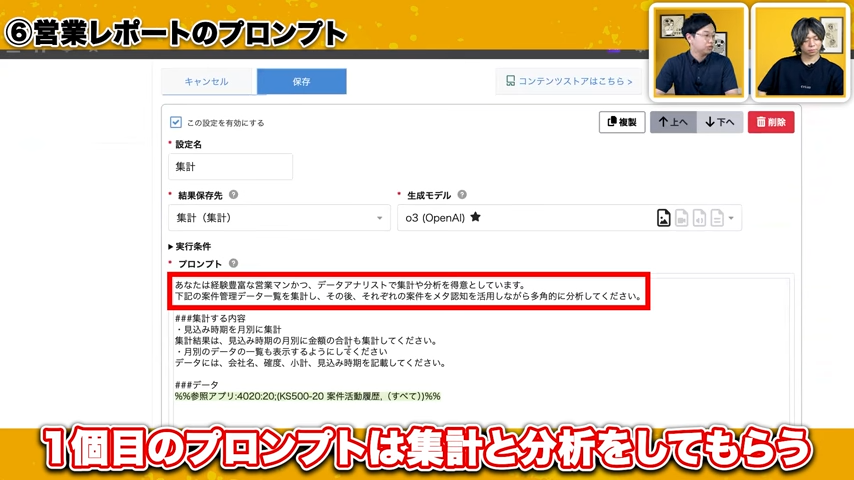Viewport: 854px width, 480px height.
Task: Open the small arrow next to file icons
Action: pos(731,218)
